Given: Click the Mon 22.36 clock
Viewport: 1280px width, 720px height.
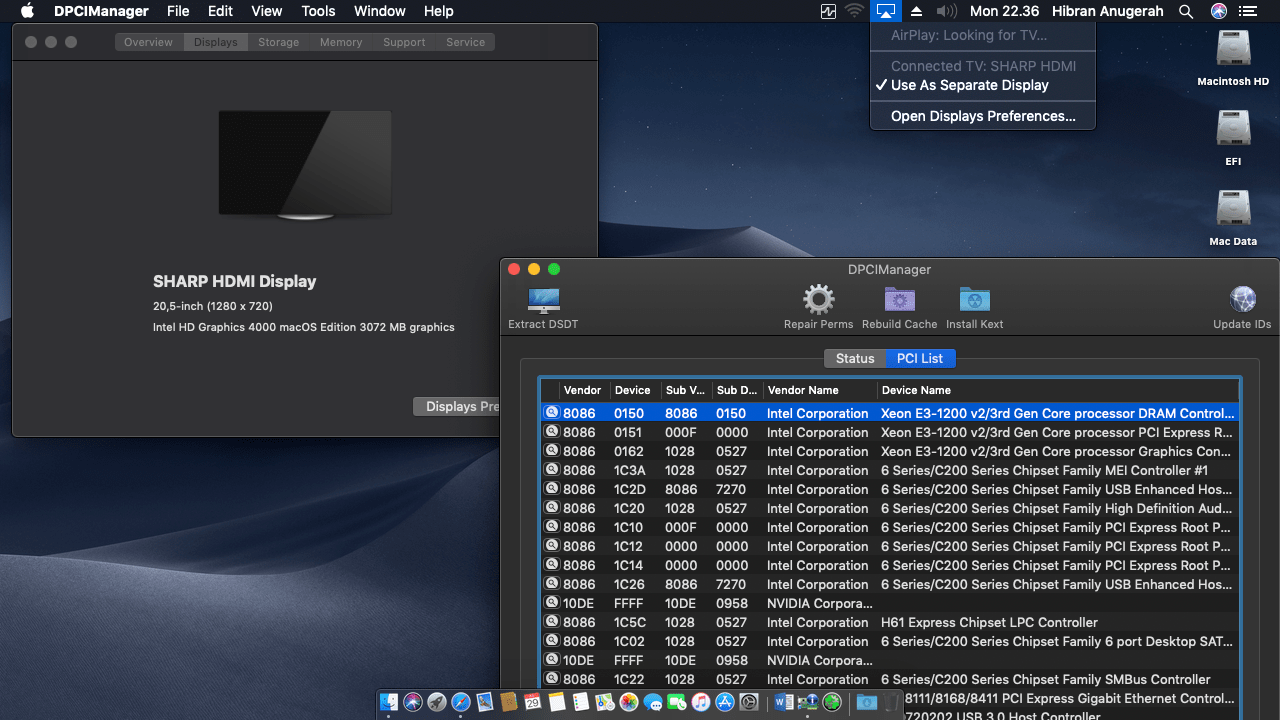Looking at the screenshot, I should pos(1004,11).
